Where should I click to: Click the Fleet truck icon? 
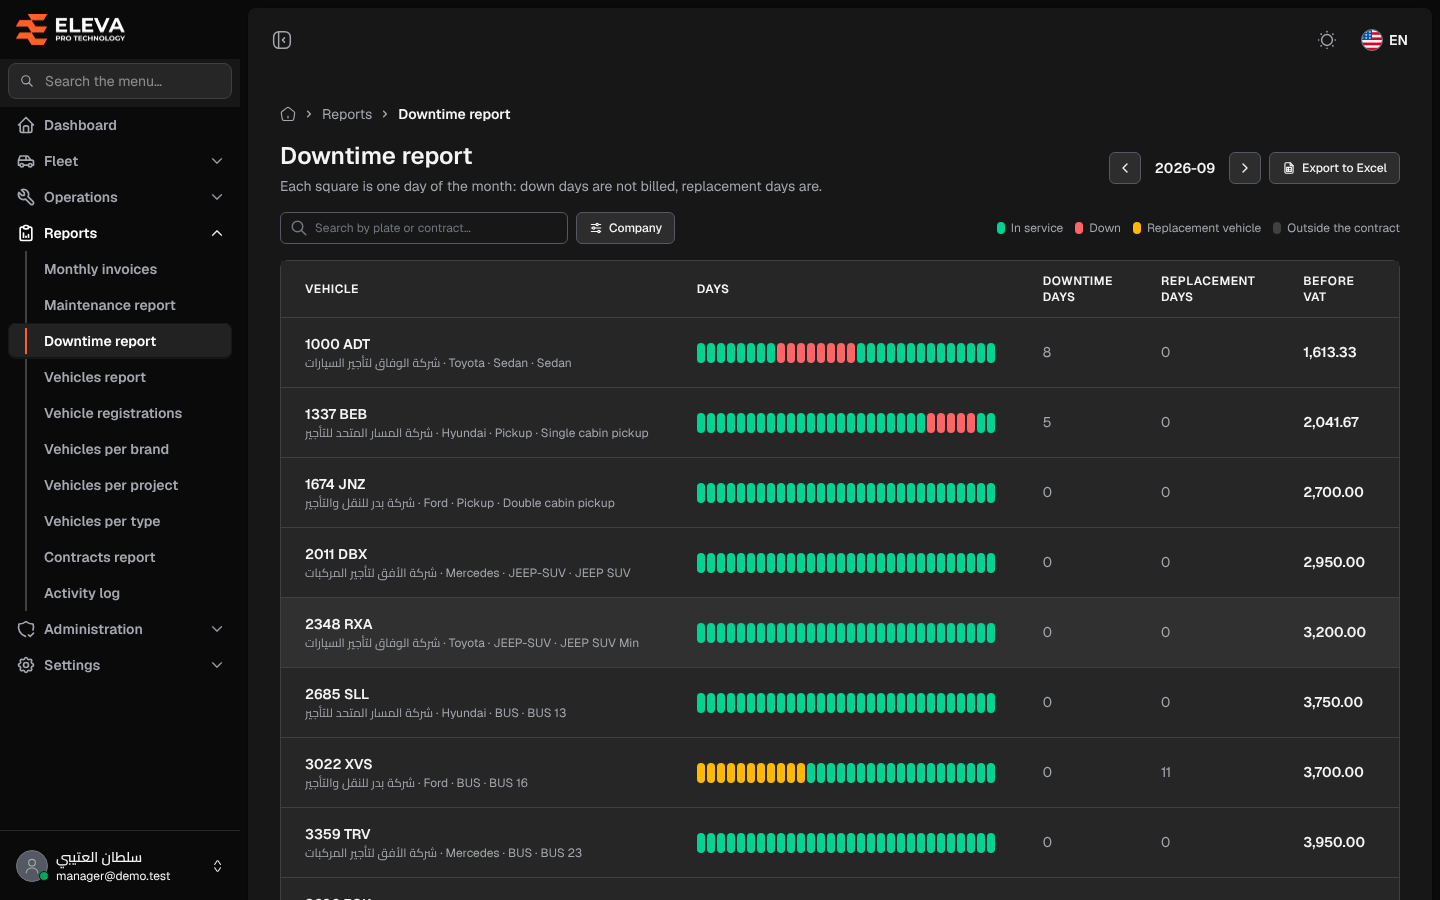[26, 161]
